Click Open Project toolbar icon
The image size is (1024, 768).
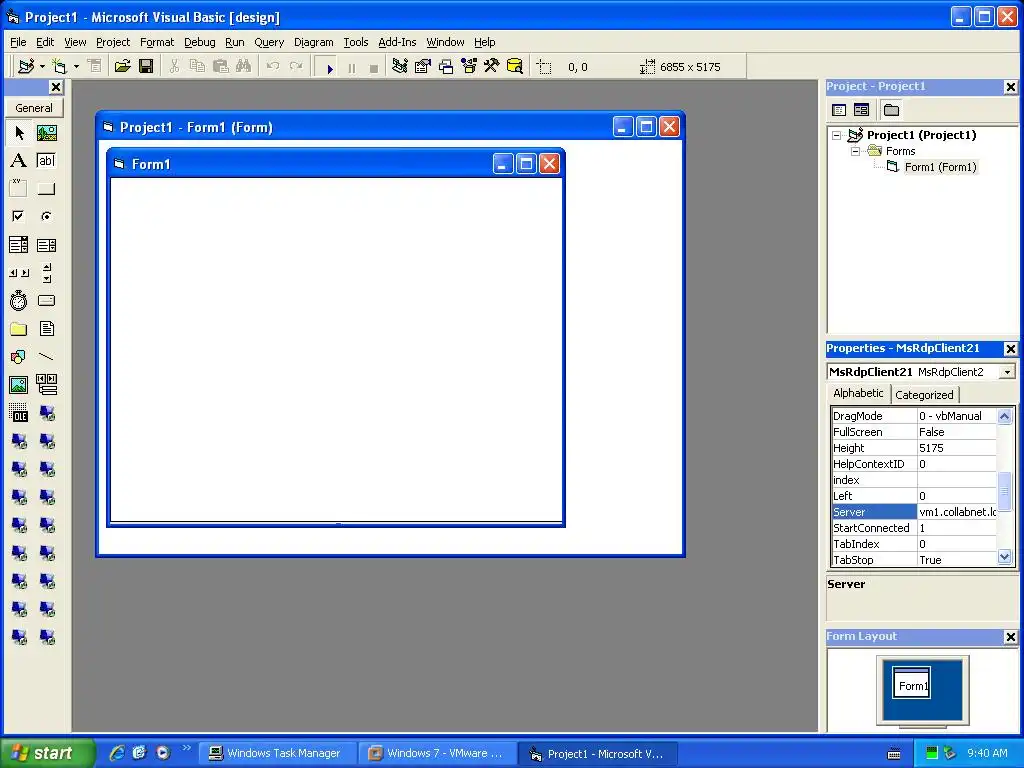coord(122,67)
